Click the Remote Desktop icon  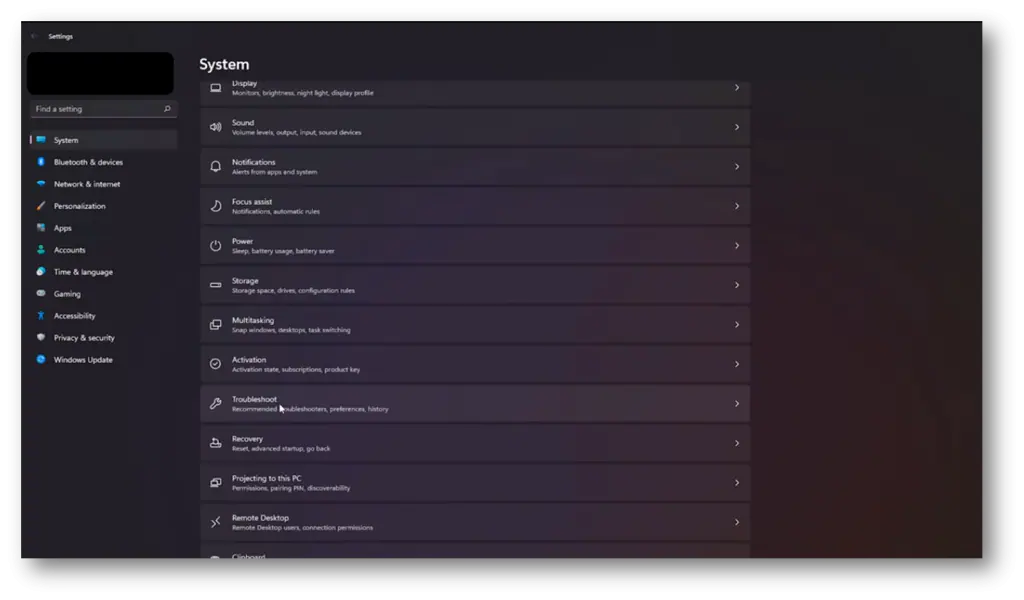[216, 522]
